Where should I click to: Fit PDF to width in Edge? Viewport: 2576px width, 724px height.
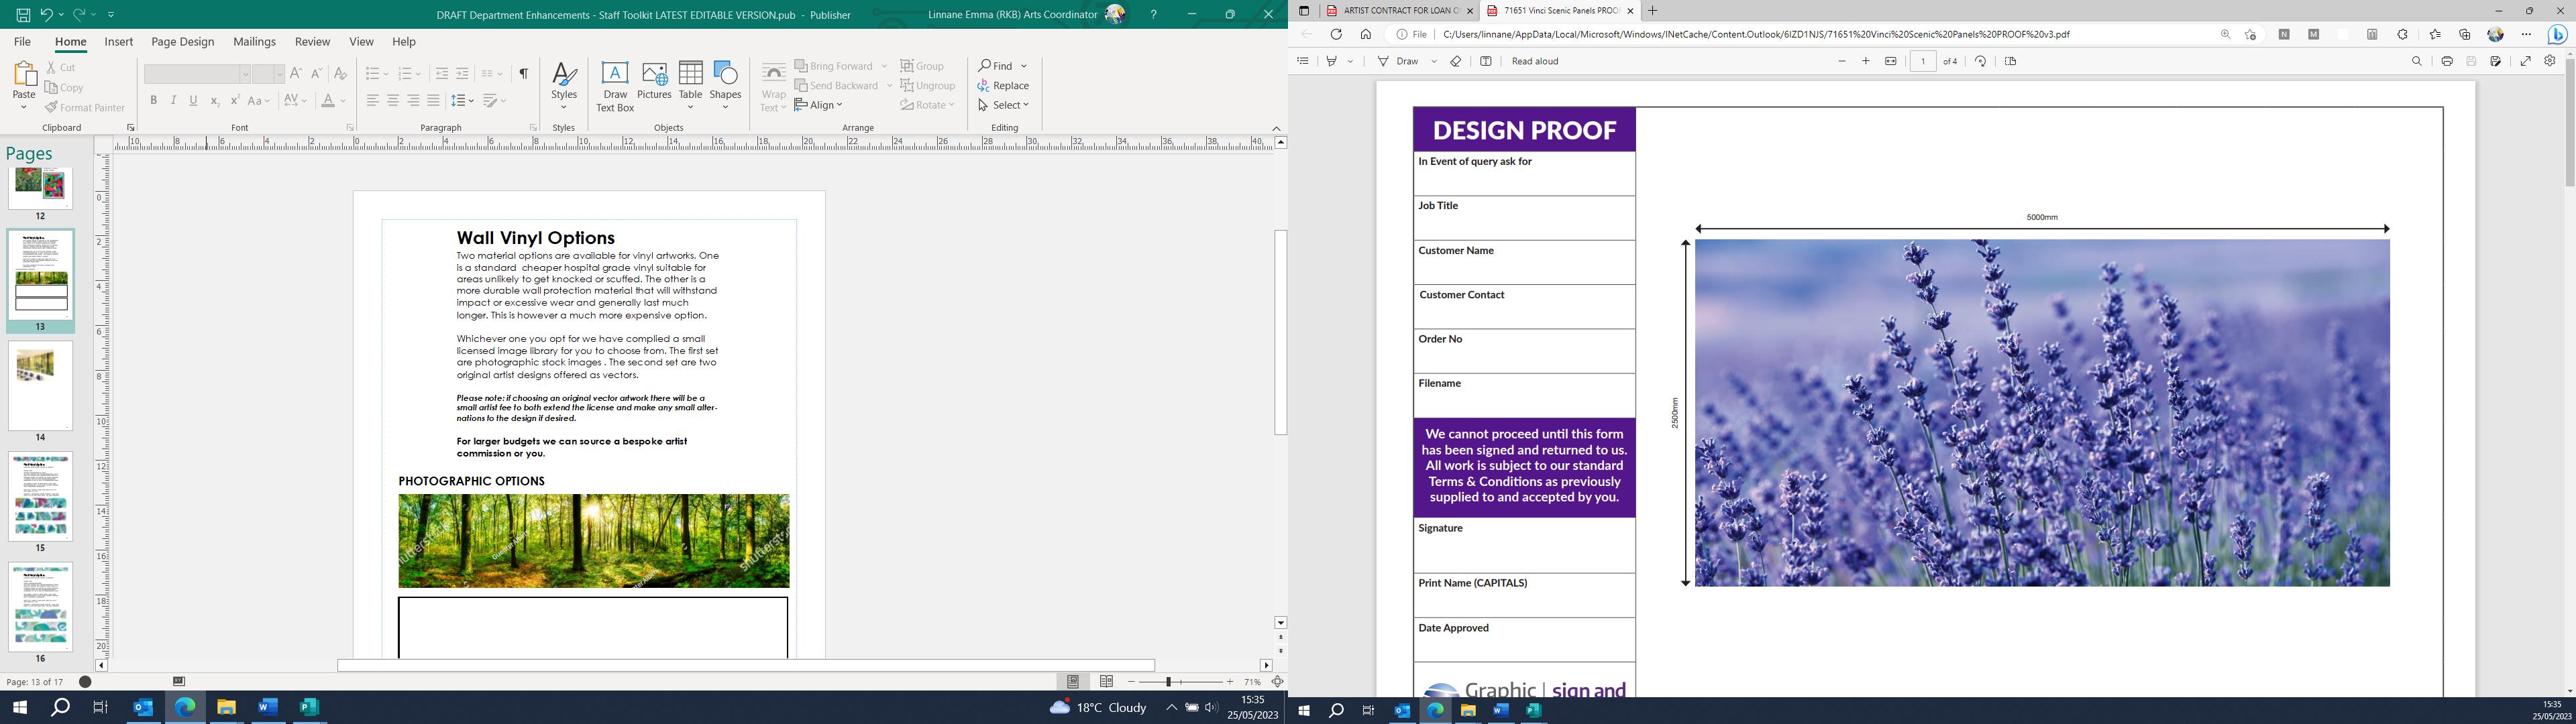click(1890, 61)
